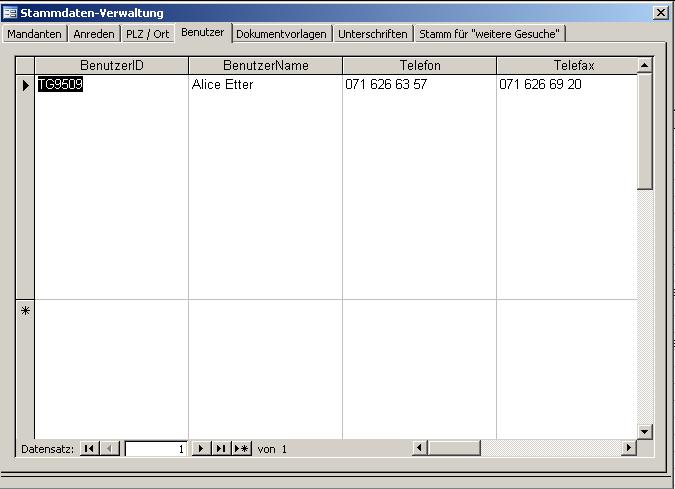Select the Telefon column header
Viewport: 675px width, 489px height.
(419, 66)
